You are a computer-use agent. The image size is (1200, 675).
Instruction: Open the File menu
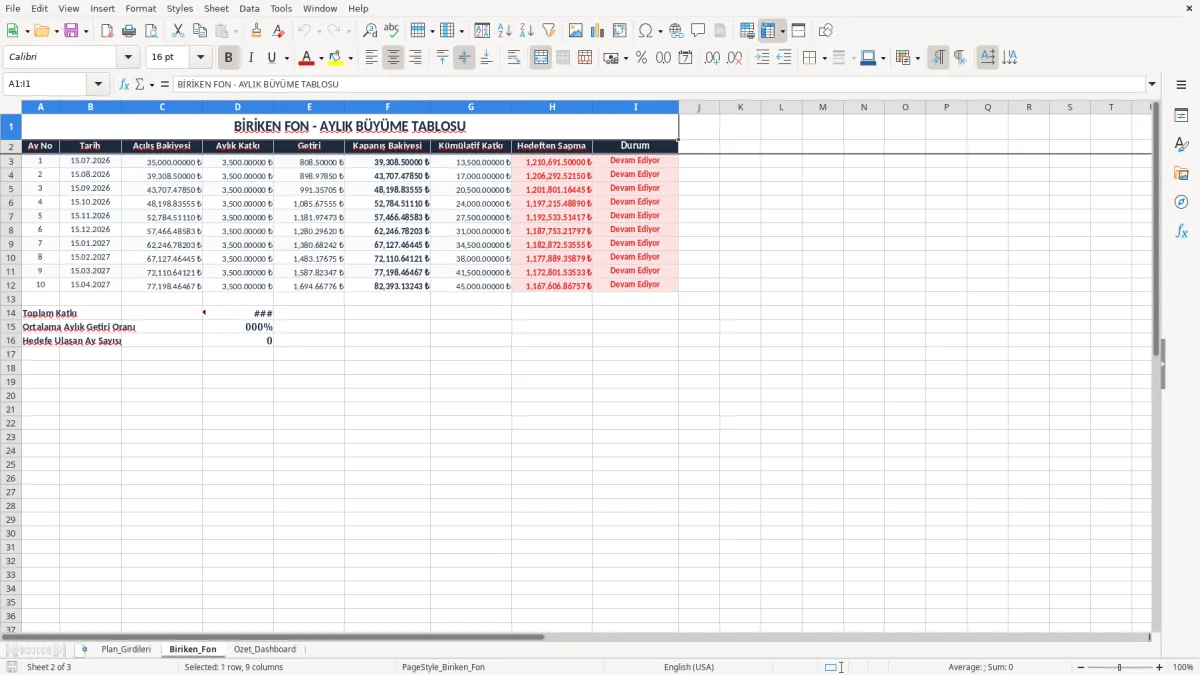click(12, 8)
